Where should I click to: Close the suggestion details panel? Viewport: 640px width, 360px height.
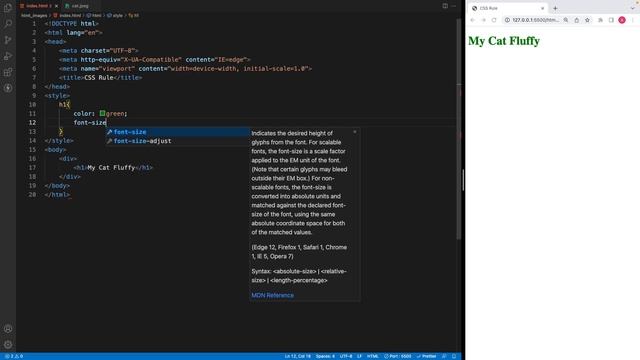[355, 132]
